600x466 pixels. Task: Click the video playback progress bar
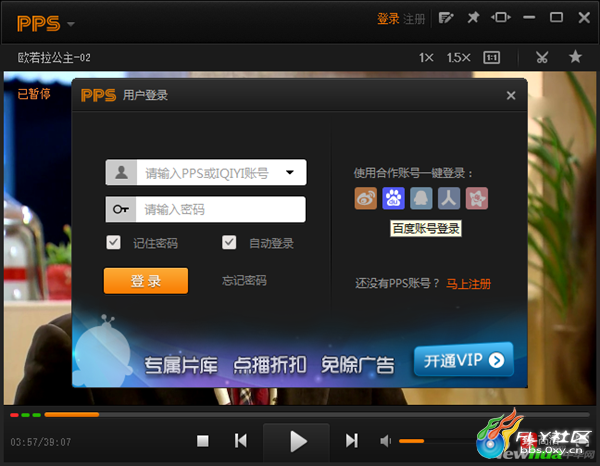coord(317,415)
